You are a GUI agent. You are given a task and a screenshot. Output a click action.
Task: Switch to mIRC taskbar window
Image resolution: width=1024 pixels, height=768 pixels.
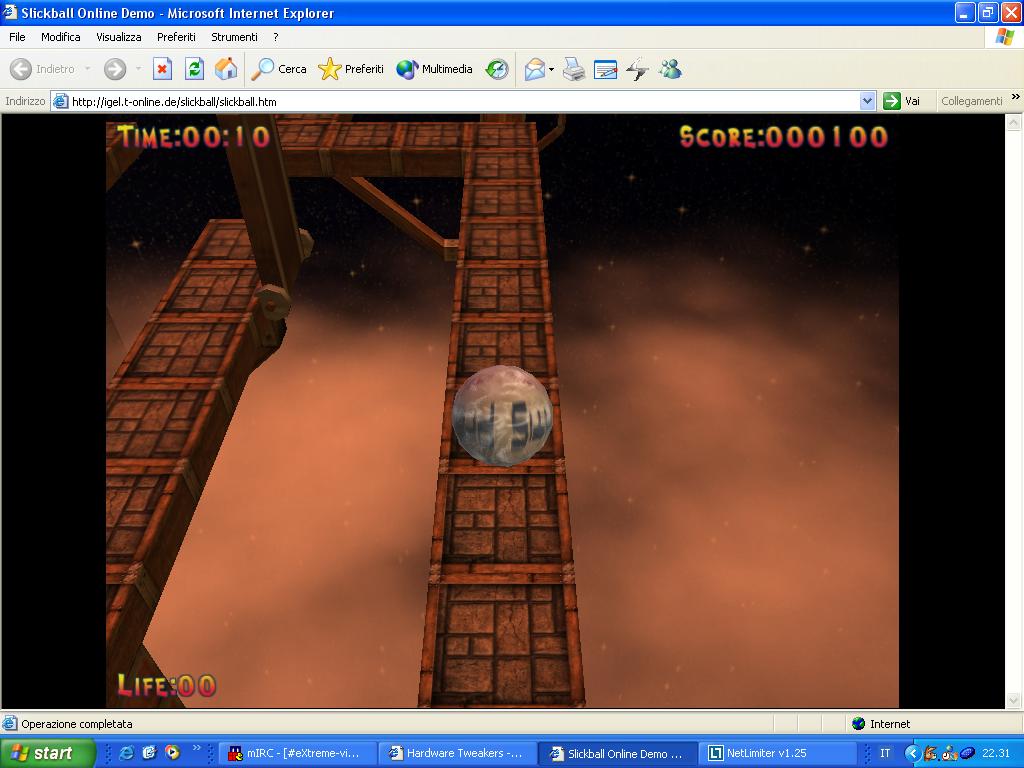298,754
